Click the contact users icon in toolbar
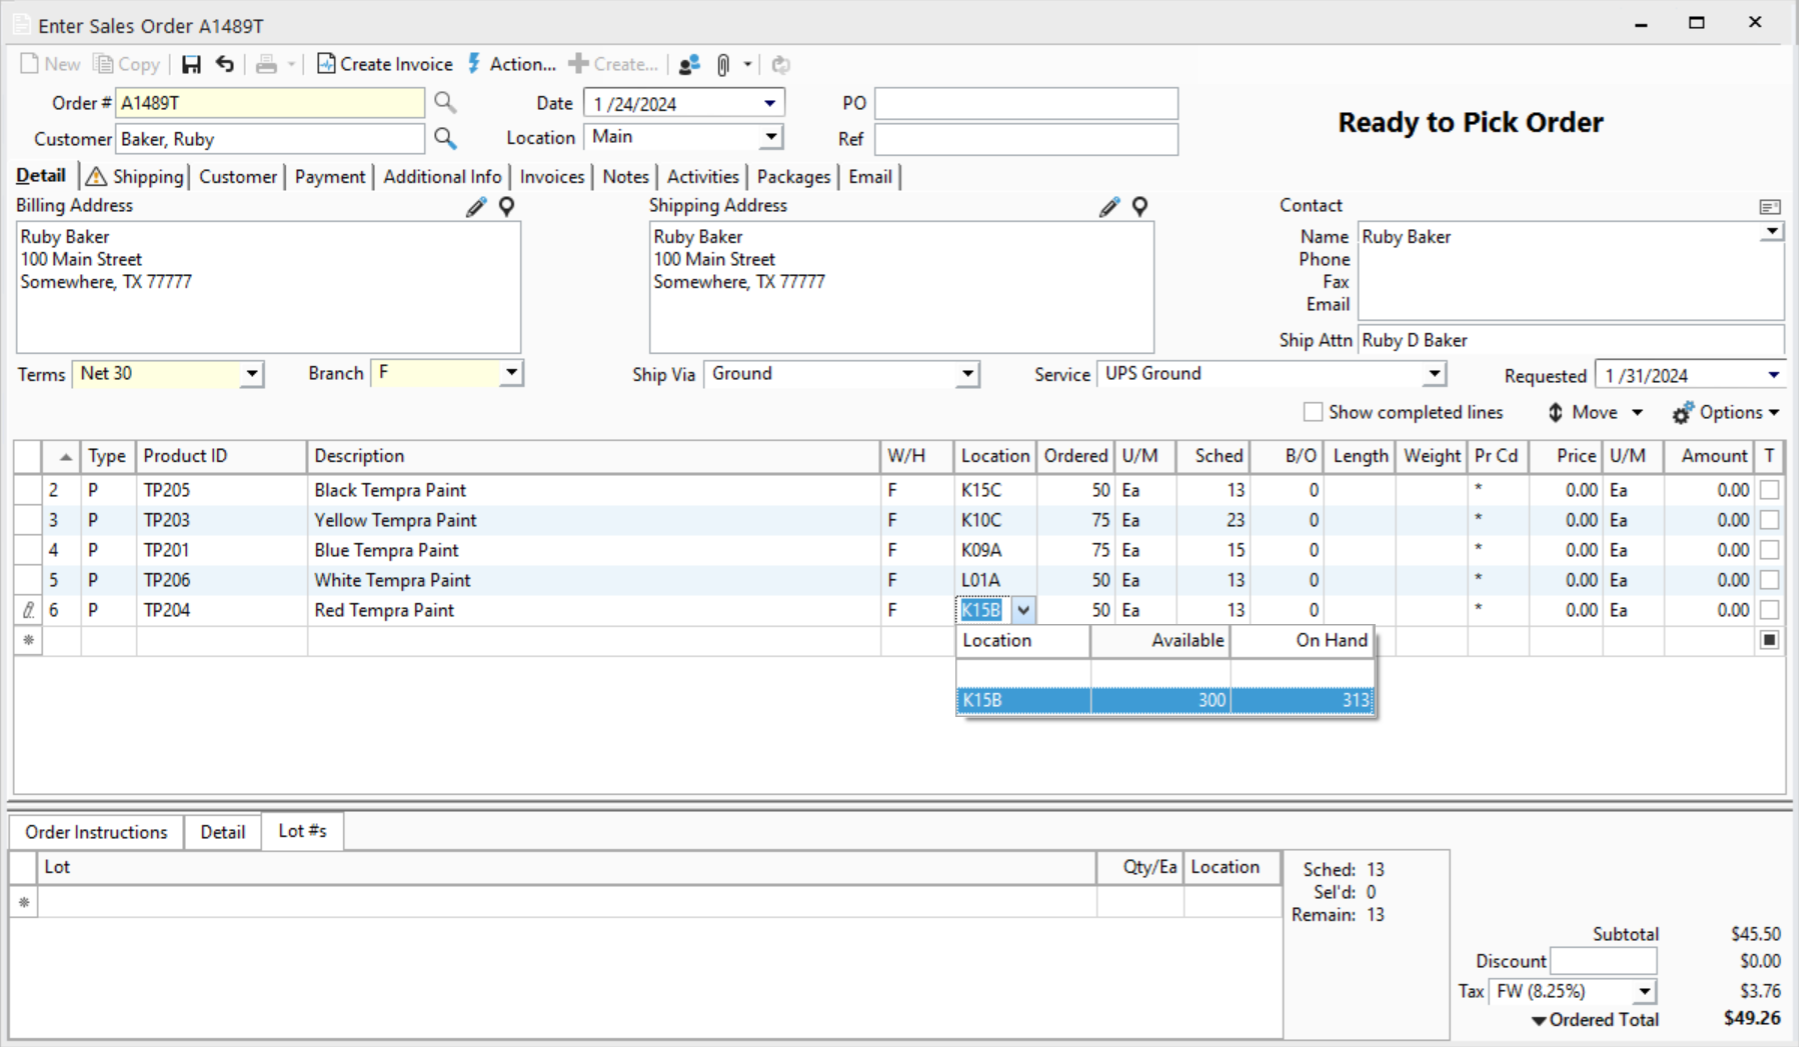 pos(689,65)
